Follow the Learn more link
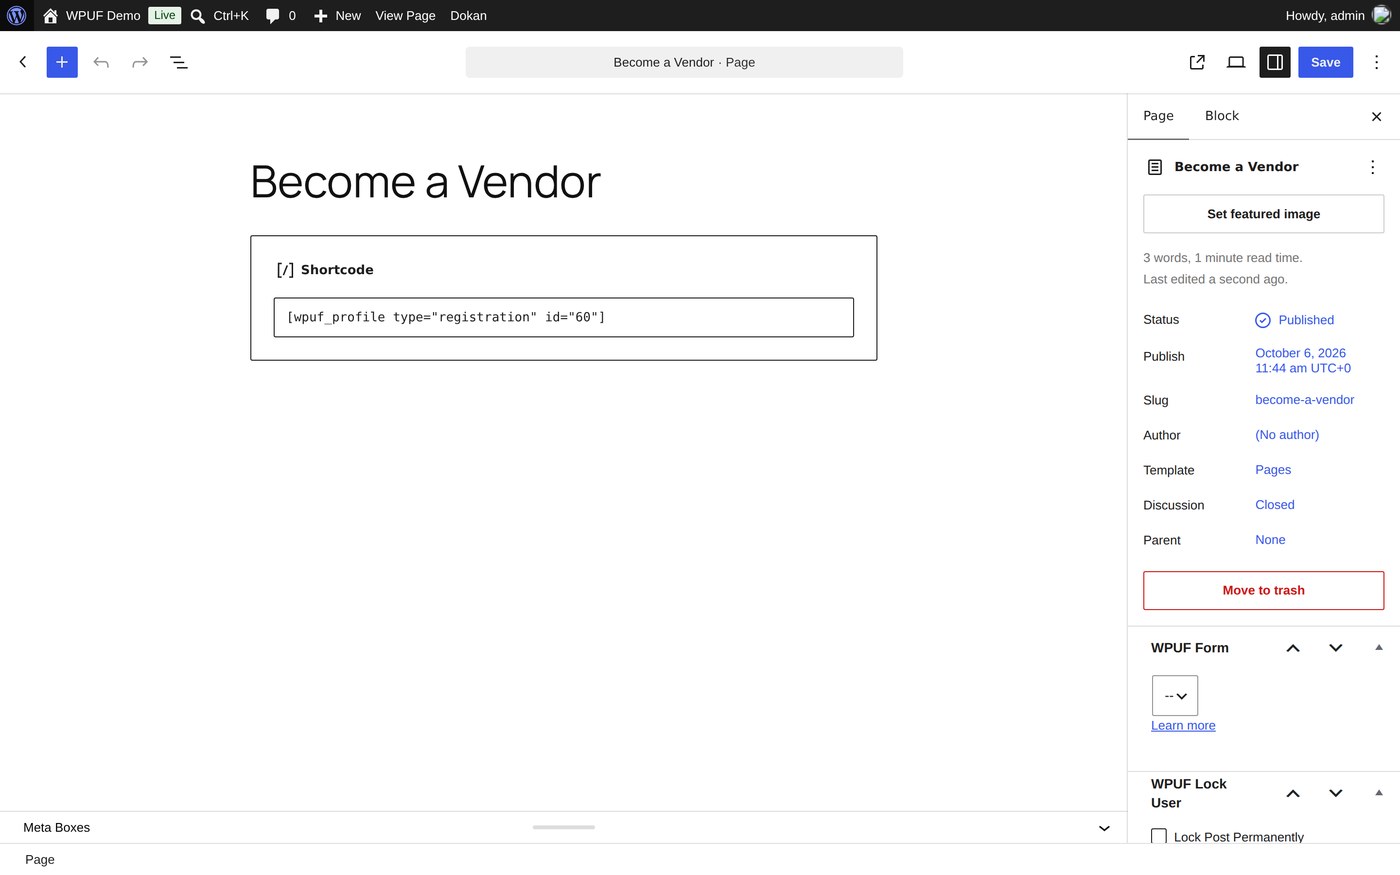The height and width of the screenshot is (875, 1400). tap(1183, 726)
